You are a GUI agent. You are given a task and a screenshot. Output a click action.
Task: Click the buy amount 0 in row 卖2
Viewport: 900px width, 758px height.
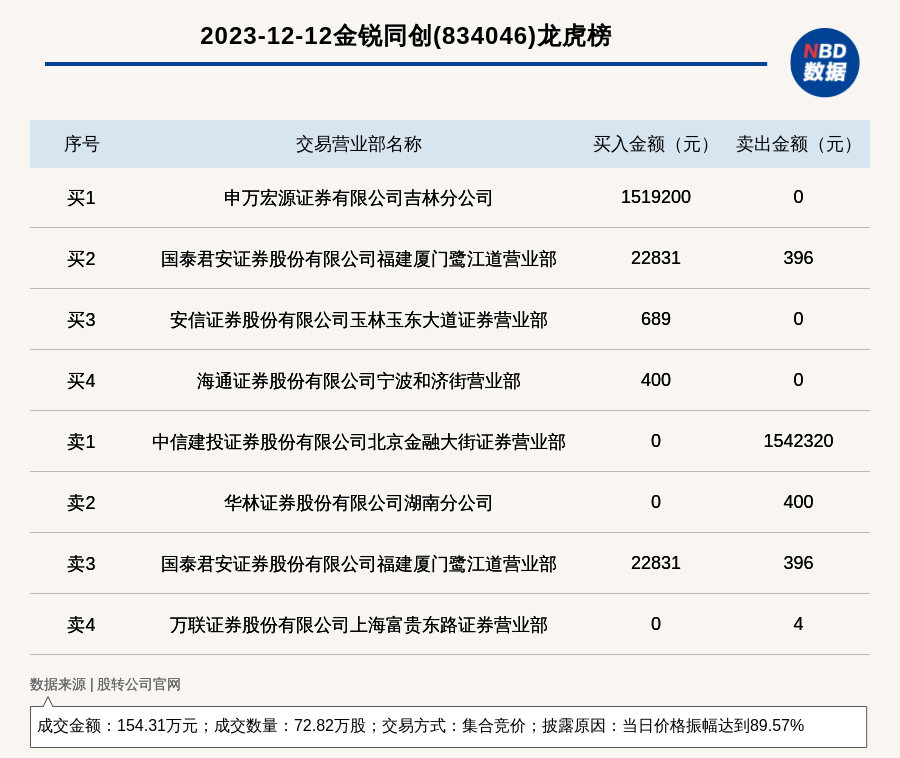pos(655,502)
